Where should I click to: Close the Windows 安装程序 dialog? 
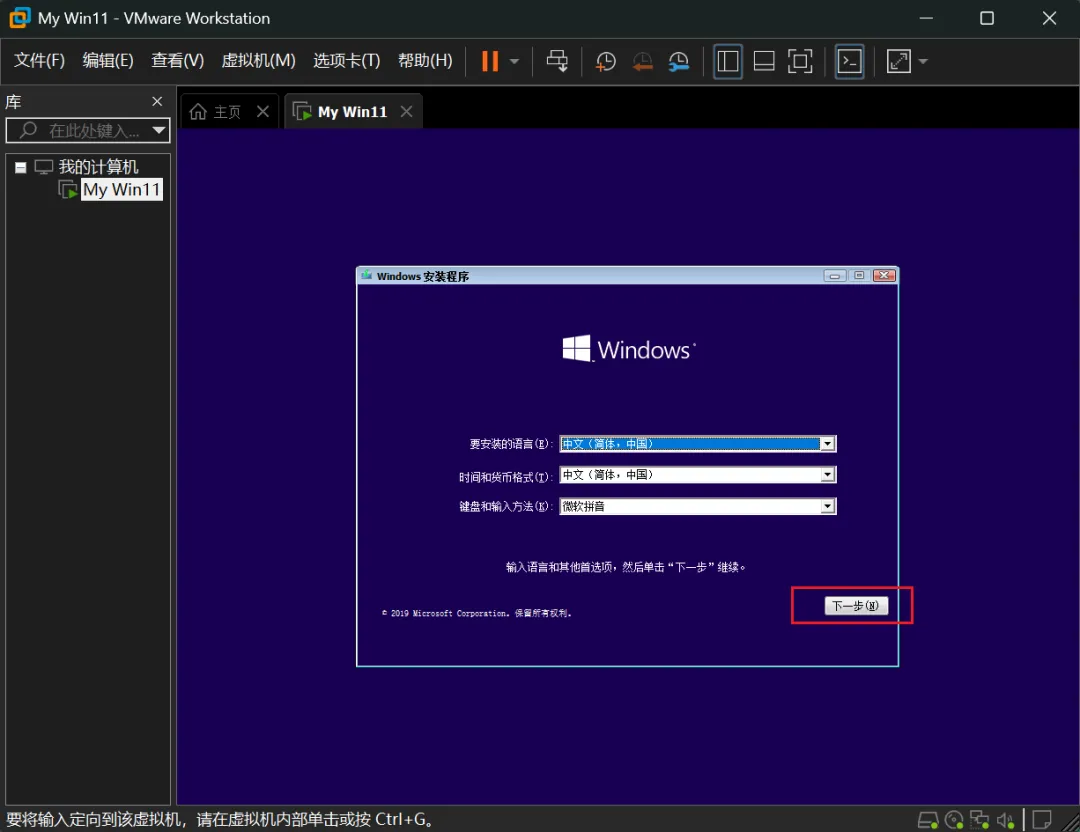884,275
